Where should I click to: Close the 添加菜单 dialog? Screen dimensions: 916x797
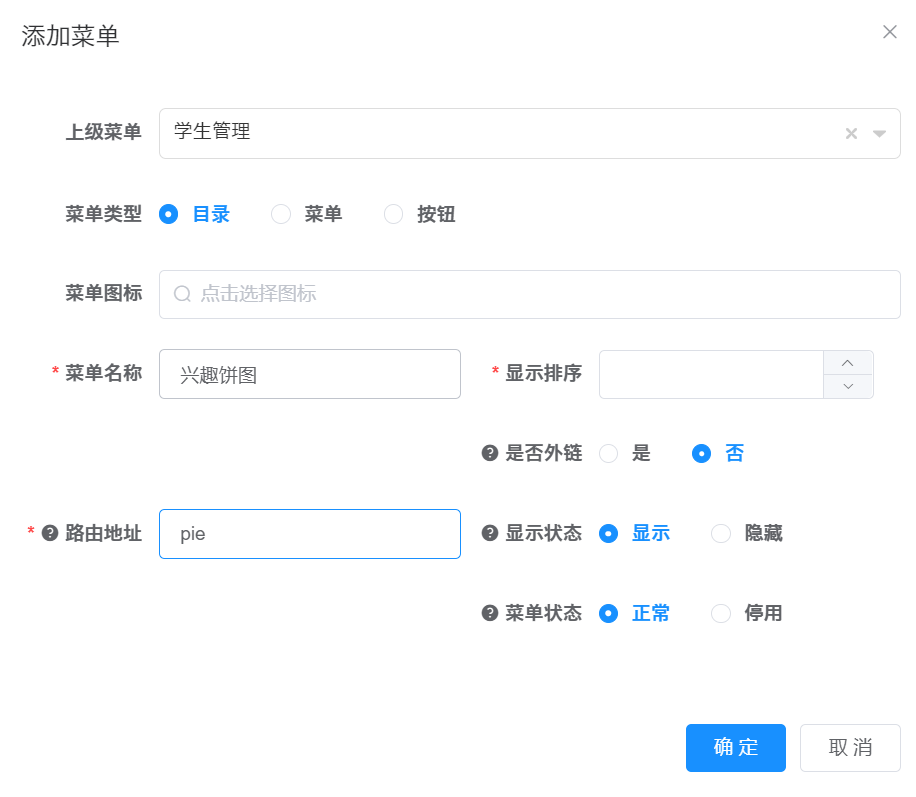tap(889, 32)
